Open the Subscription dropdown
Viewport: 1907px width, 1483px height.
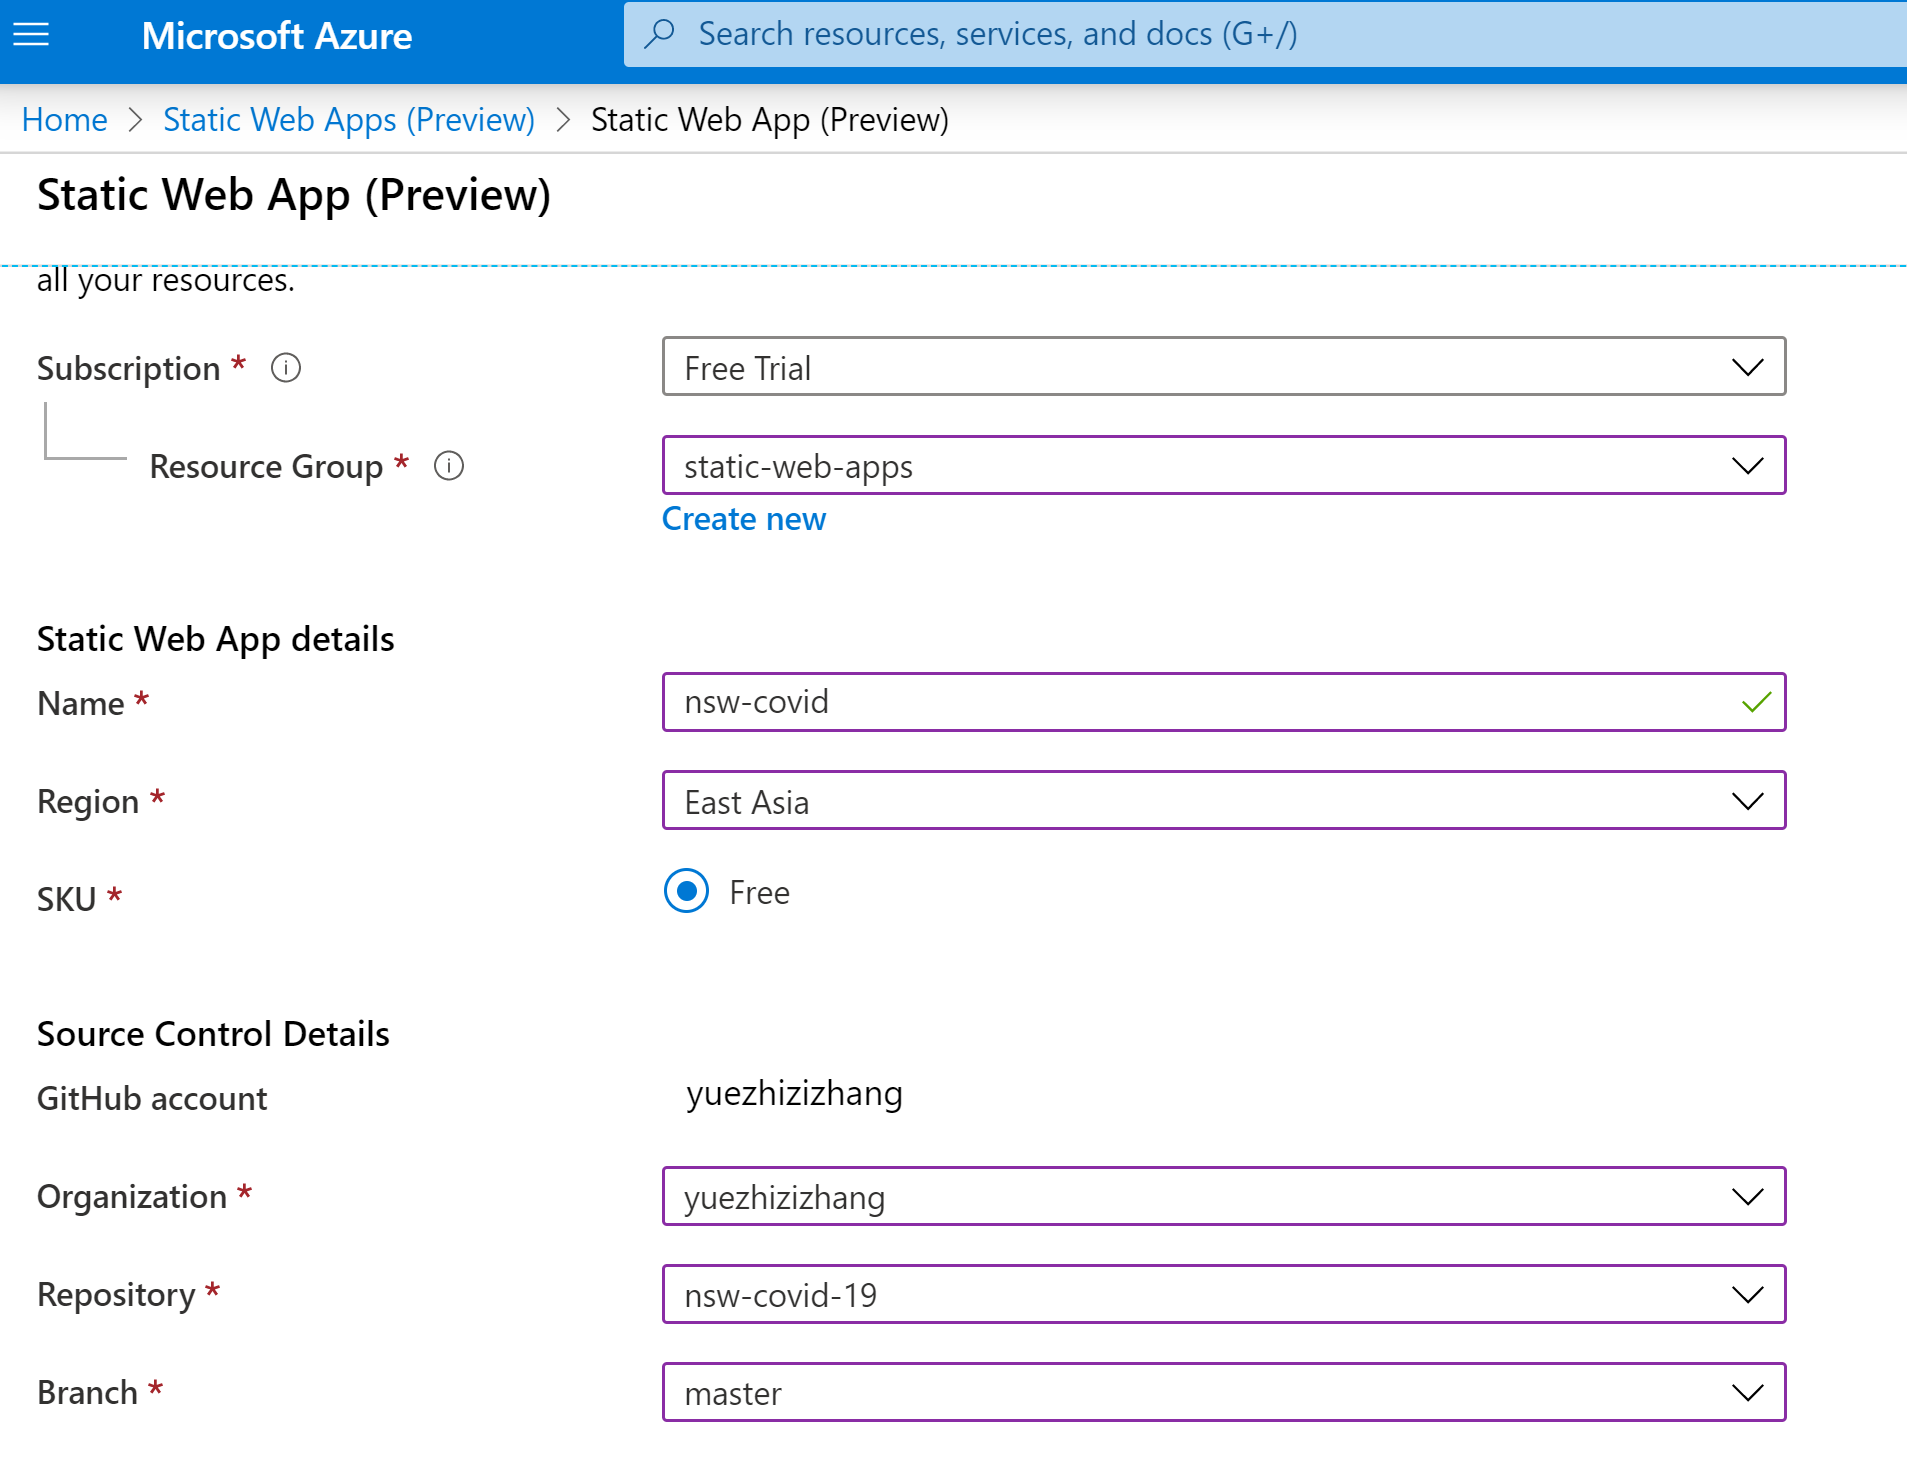(x=1224, y=367)
